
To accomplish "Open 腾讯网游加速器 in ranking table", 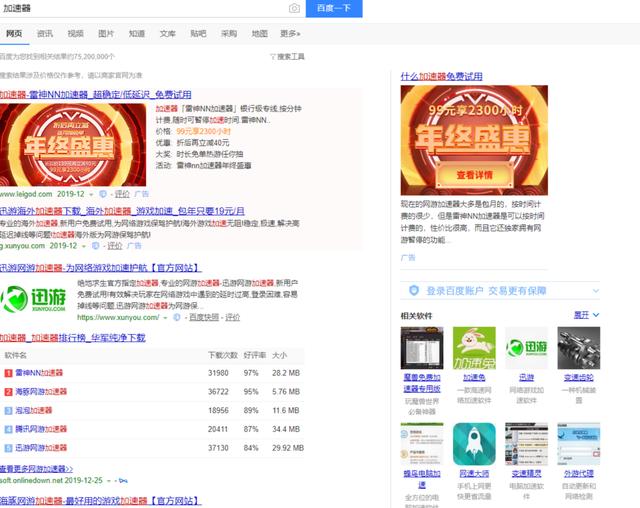I will (41, 429).
